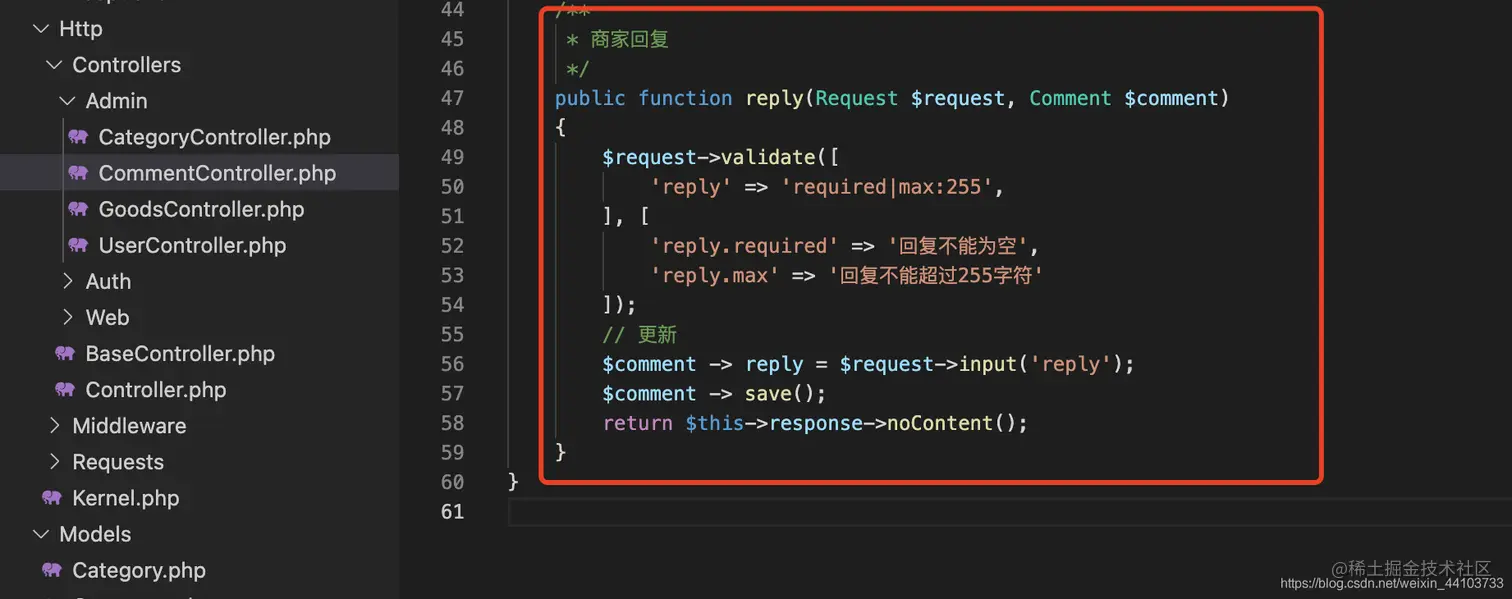The image size is (1512, 599).
Task: Select the Controllers folder label
Action: pyautogui.click(x=127, y=65)
